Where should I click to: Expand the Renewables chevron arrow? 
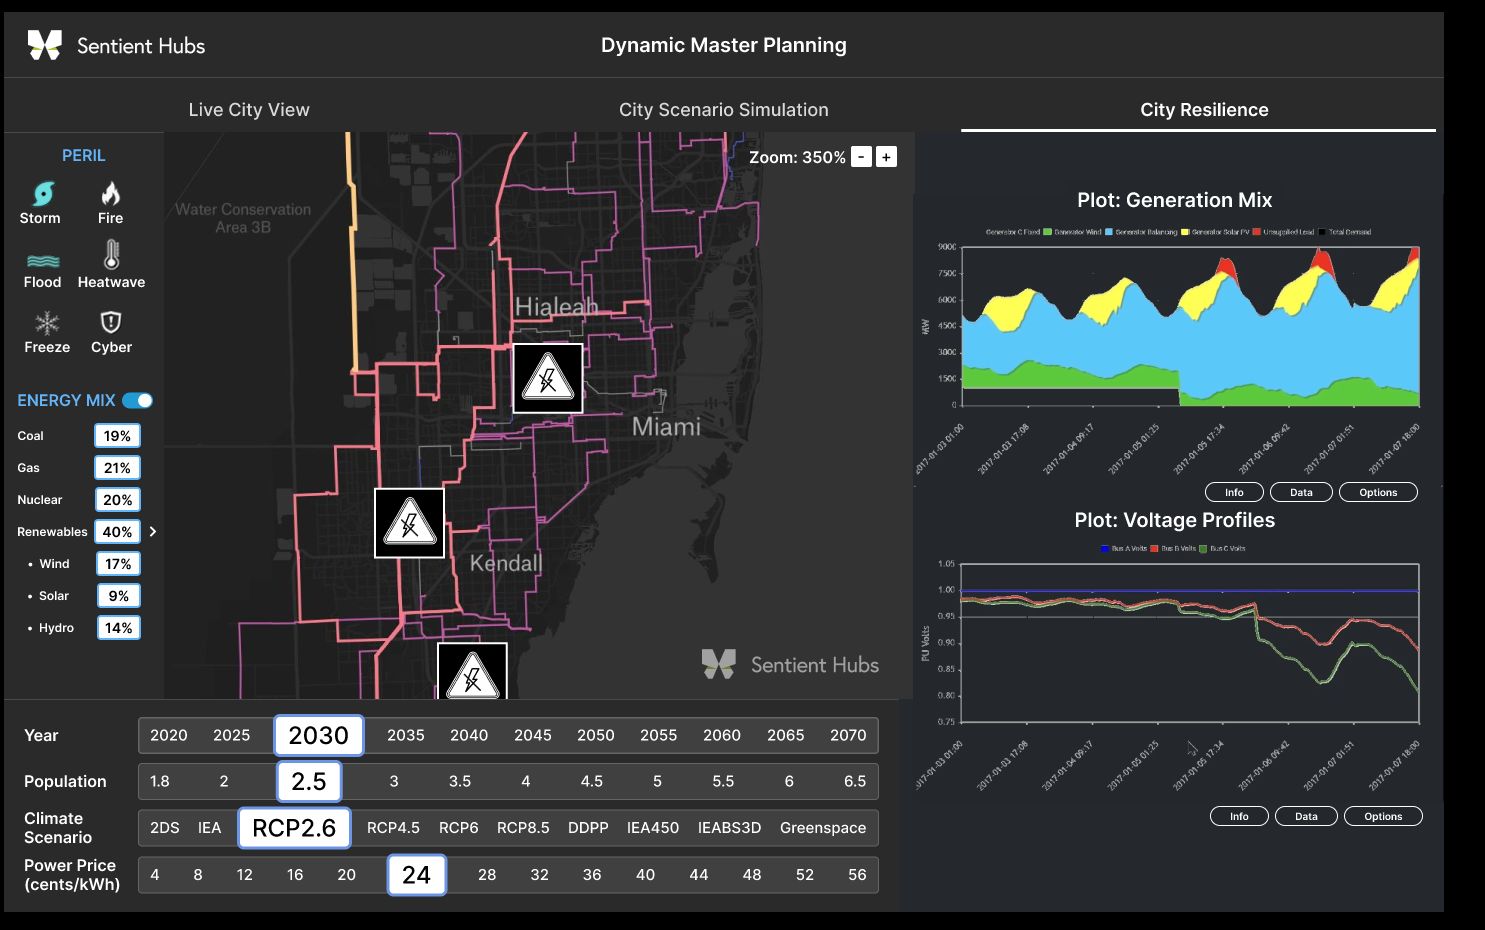coord(153,532)
